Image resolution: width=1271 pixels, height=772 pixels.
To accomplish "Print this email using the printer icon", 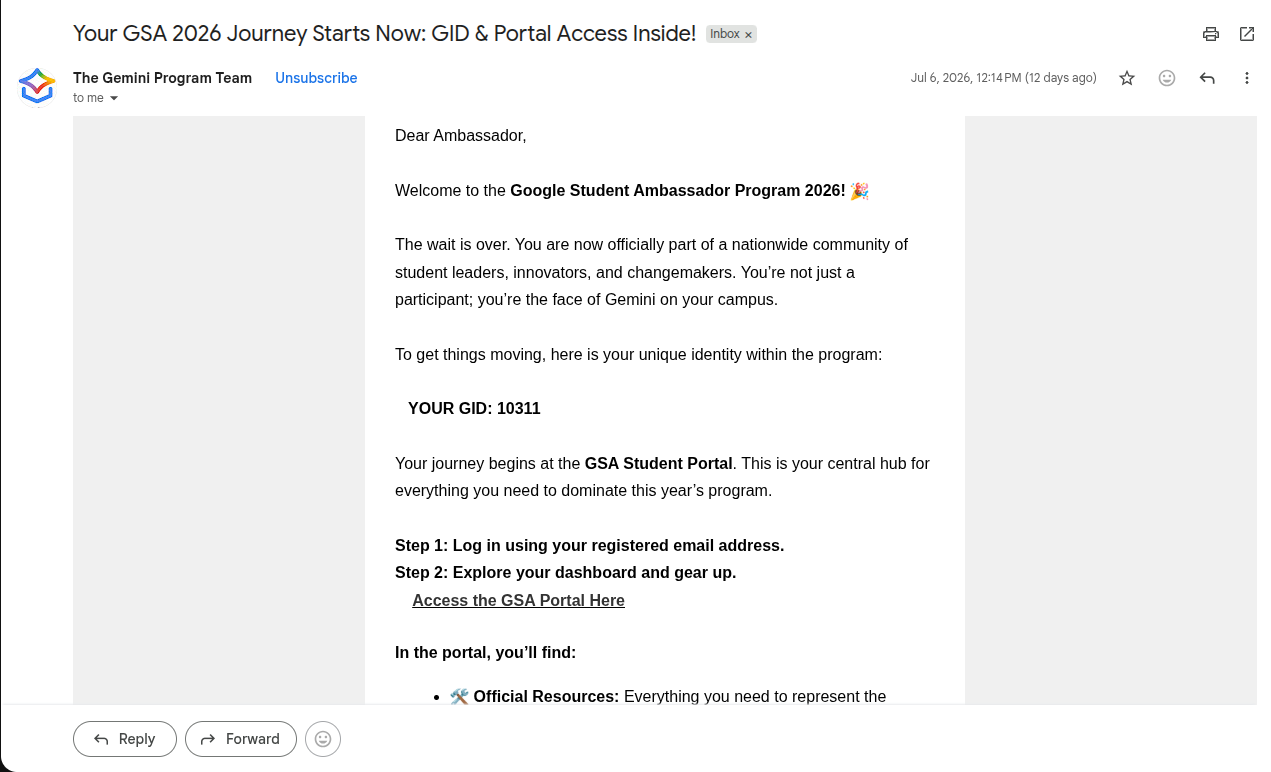I will 1211,34.
